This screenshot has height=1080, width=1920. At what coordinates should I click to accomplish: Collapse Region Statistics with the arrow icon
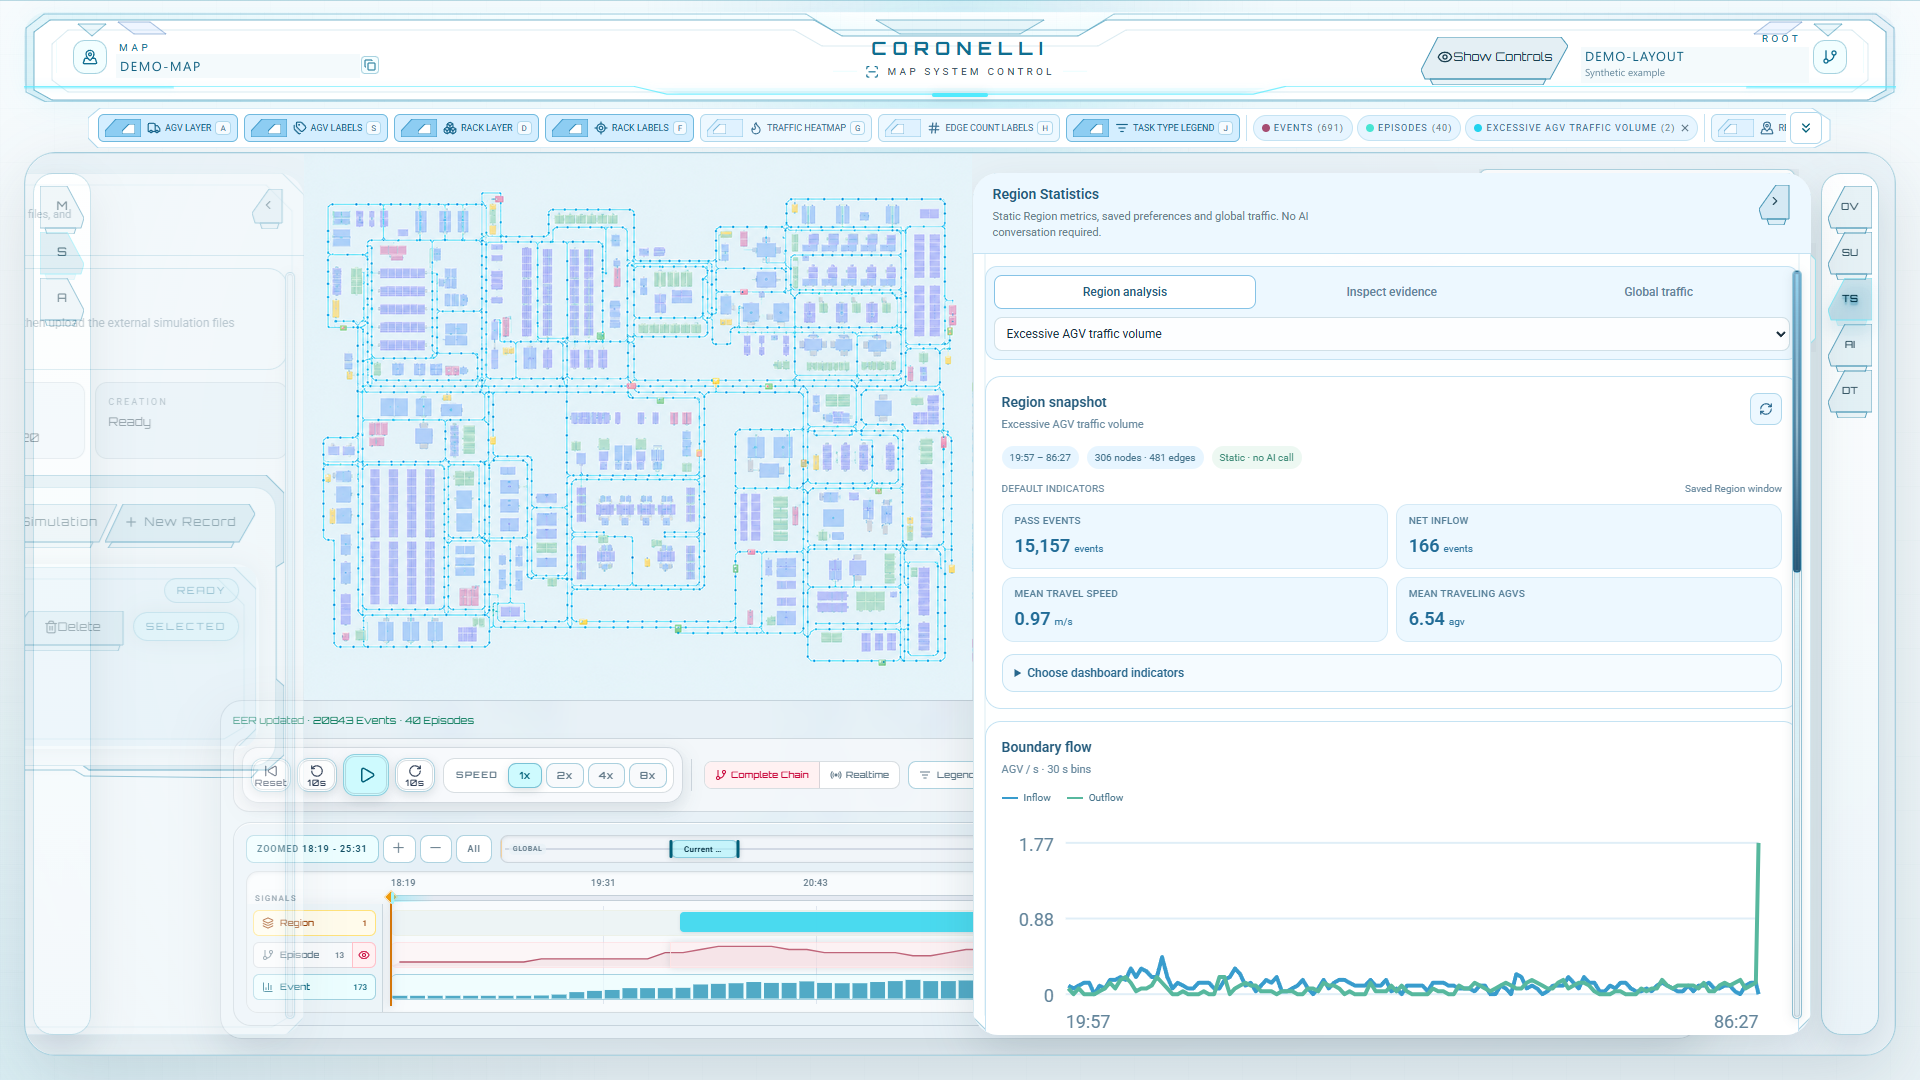click(x=1775, y=202)
